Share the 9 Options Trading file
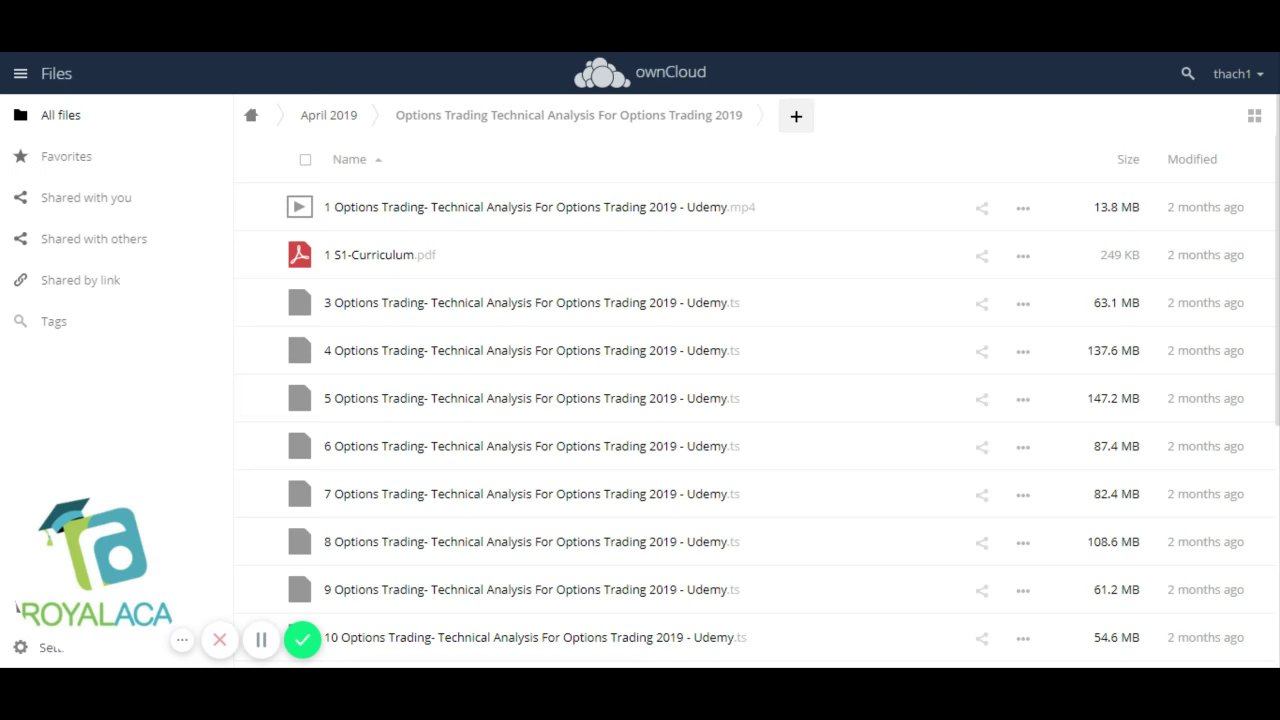This screenshot has height=720, width=1280. tap(982, 591)
